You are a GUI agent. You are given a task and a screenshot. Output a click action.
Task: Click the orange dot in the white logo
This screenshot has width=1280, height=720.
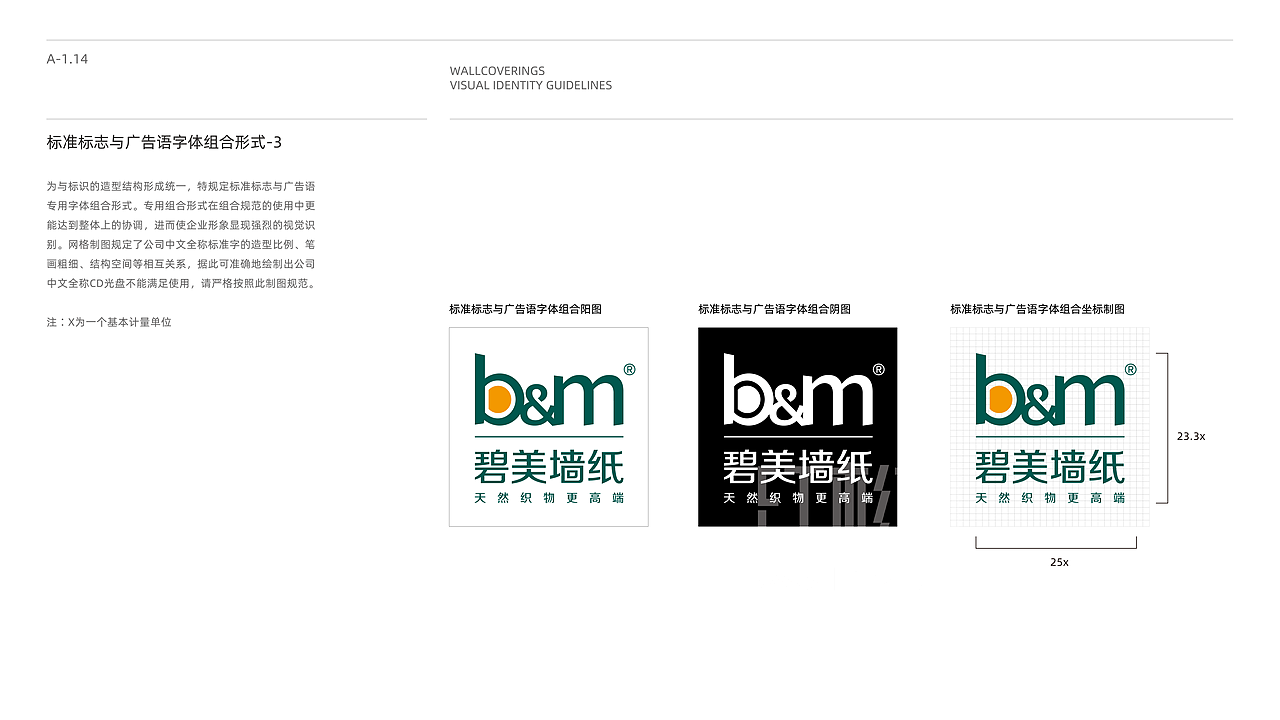pyautogui.click(x=499, y=400)
